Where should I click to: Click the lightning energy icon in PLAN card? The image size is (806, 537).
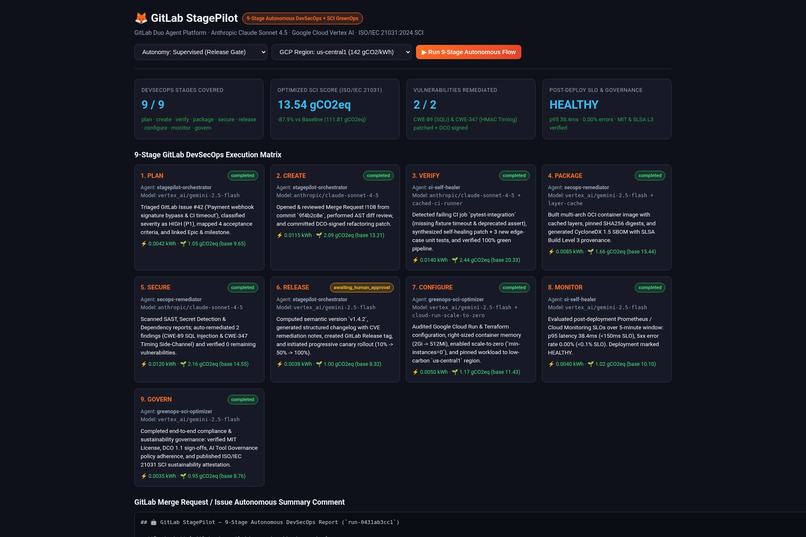pyautogui.click(x=143, y=244)
